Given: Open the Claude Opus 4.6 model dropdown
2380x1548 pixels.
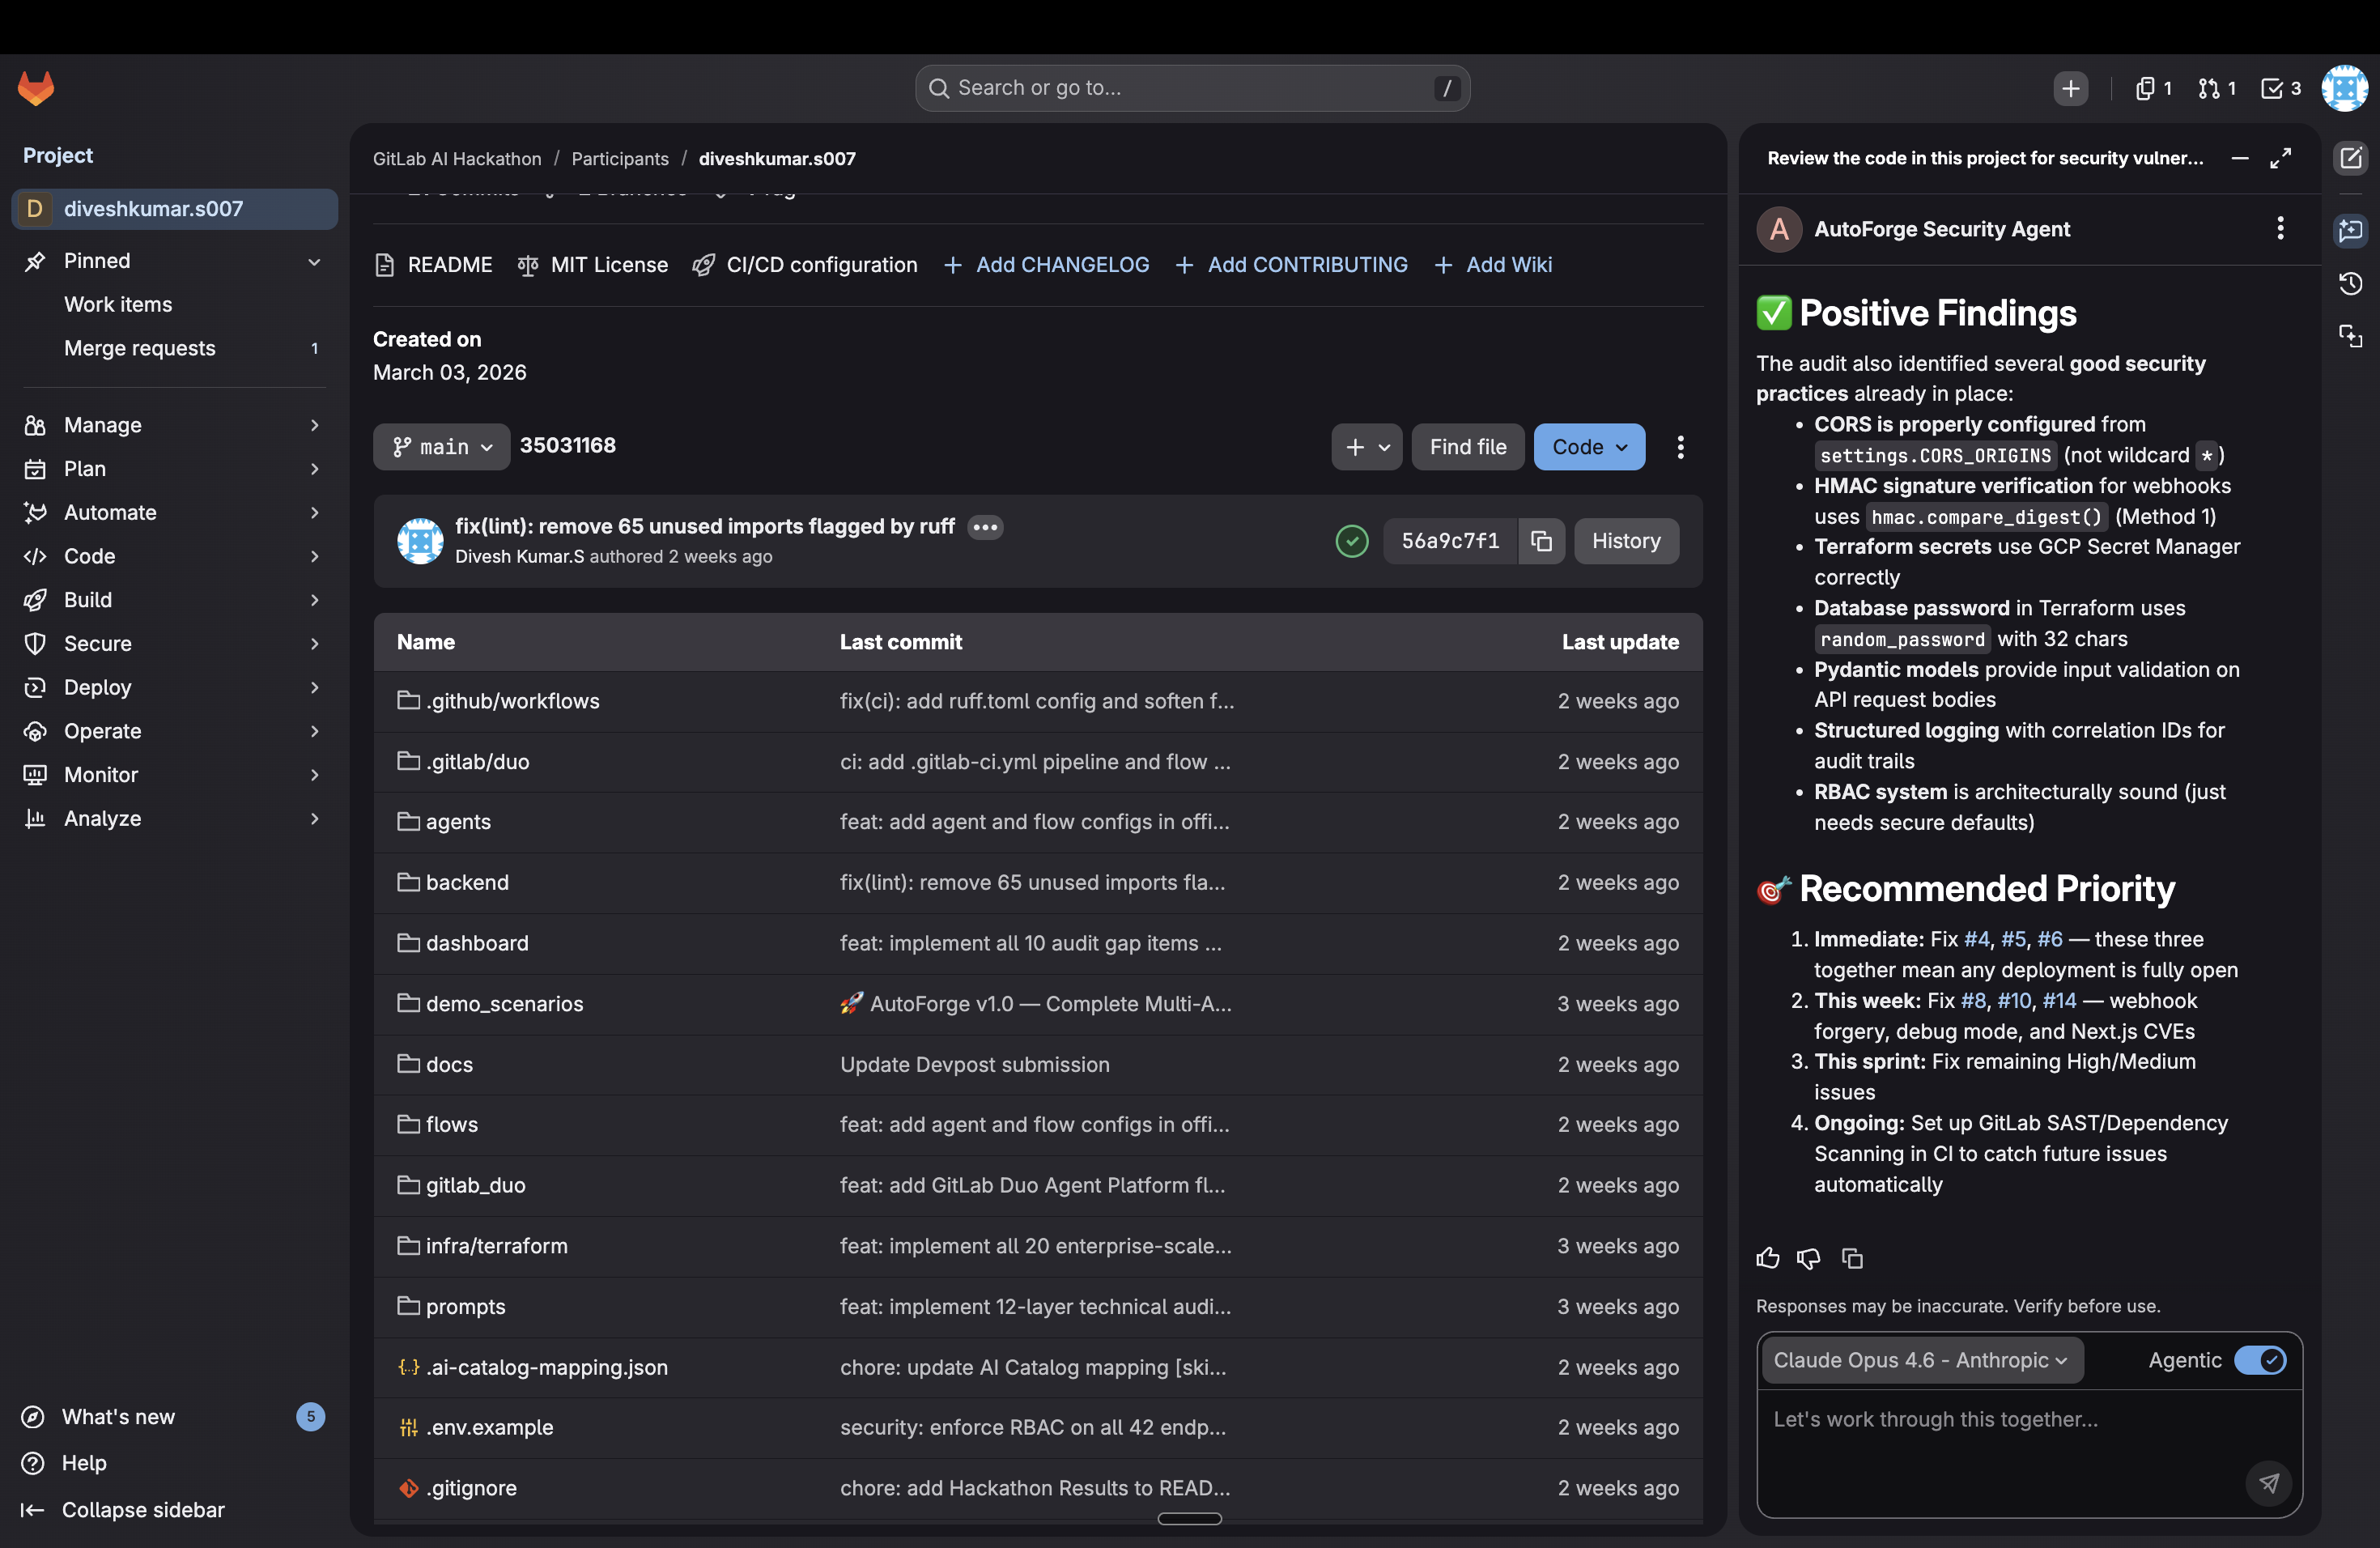Looking at the screenshot, I should (x=1920, y=1360).
